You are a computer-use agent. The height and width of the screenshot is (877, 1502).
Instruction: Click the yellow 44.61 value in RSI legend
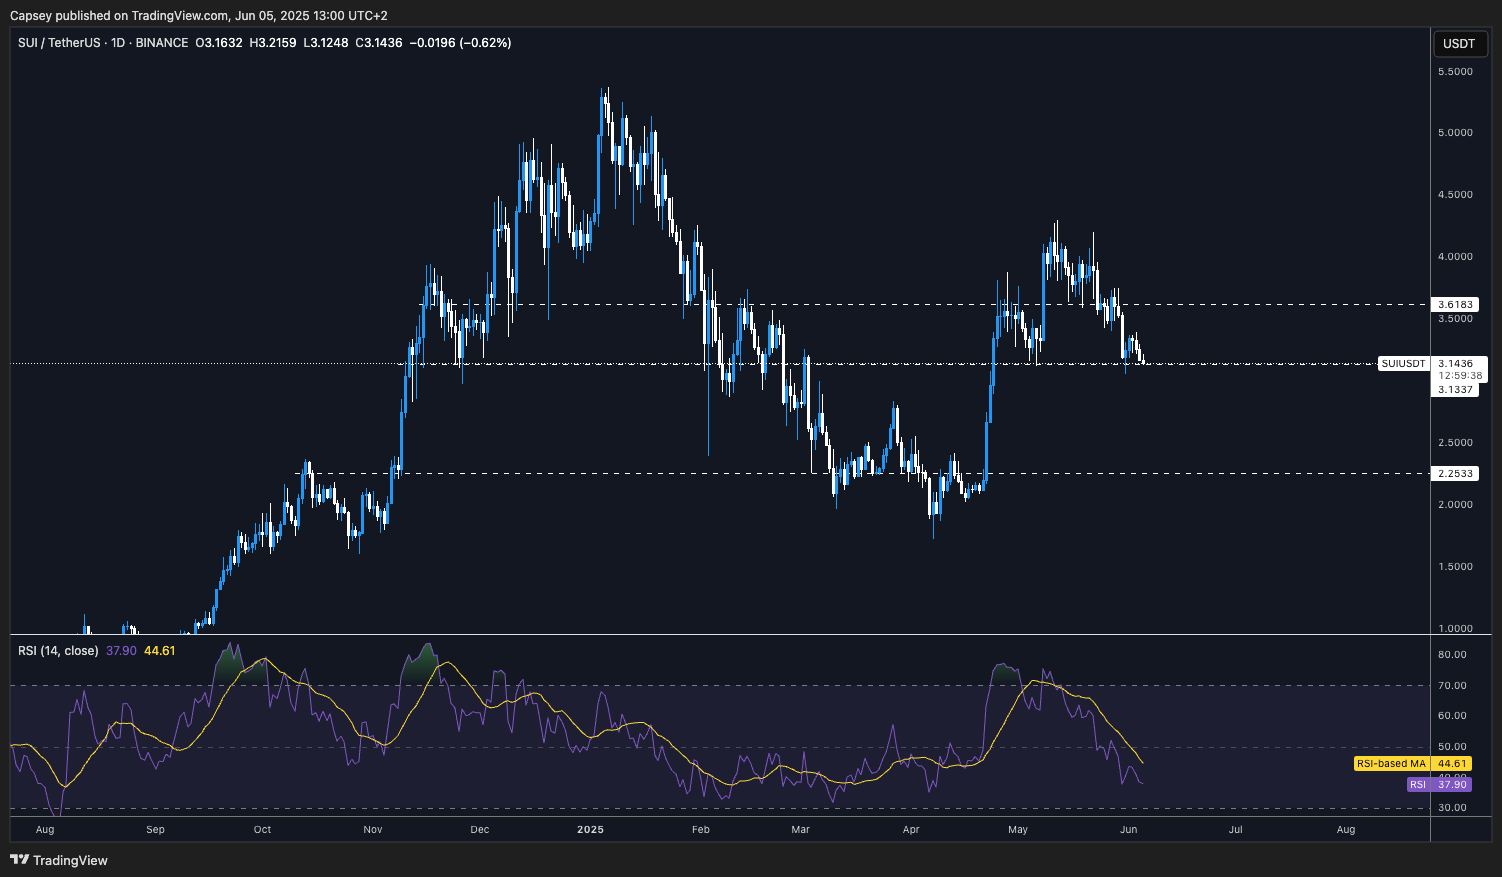[x=160, y=651]
